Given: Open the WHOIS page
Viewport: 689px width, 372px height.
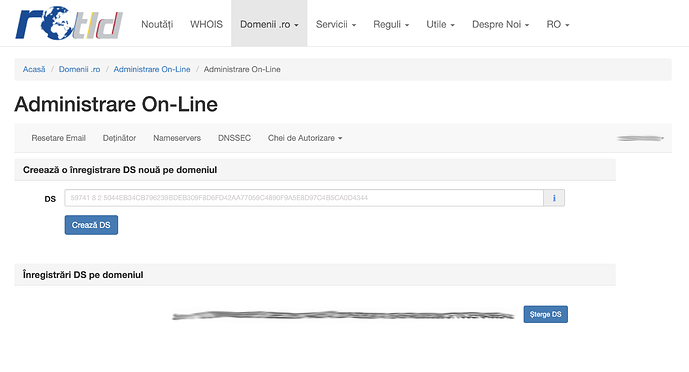Looking at the screenshot, I should (206, 25).
